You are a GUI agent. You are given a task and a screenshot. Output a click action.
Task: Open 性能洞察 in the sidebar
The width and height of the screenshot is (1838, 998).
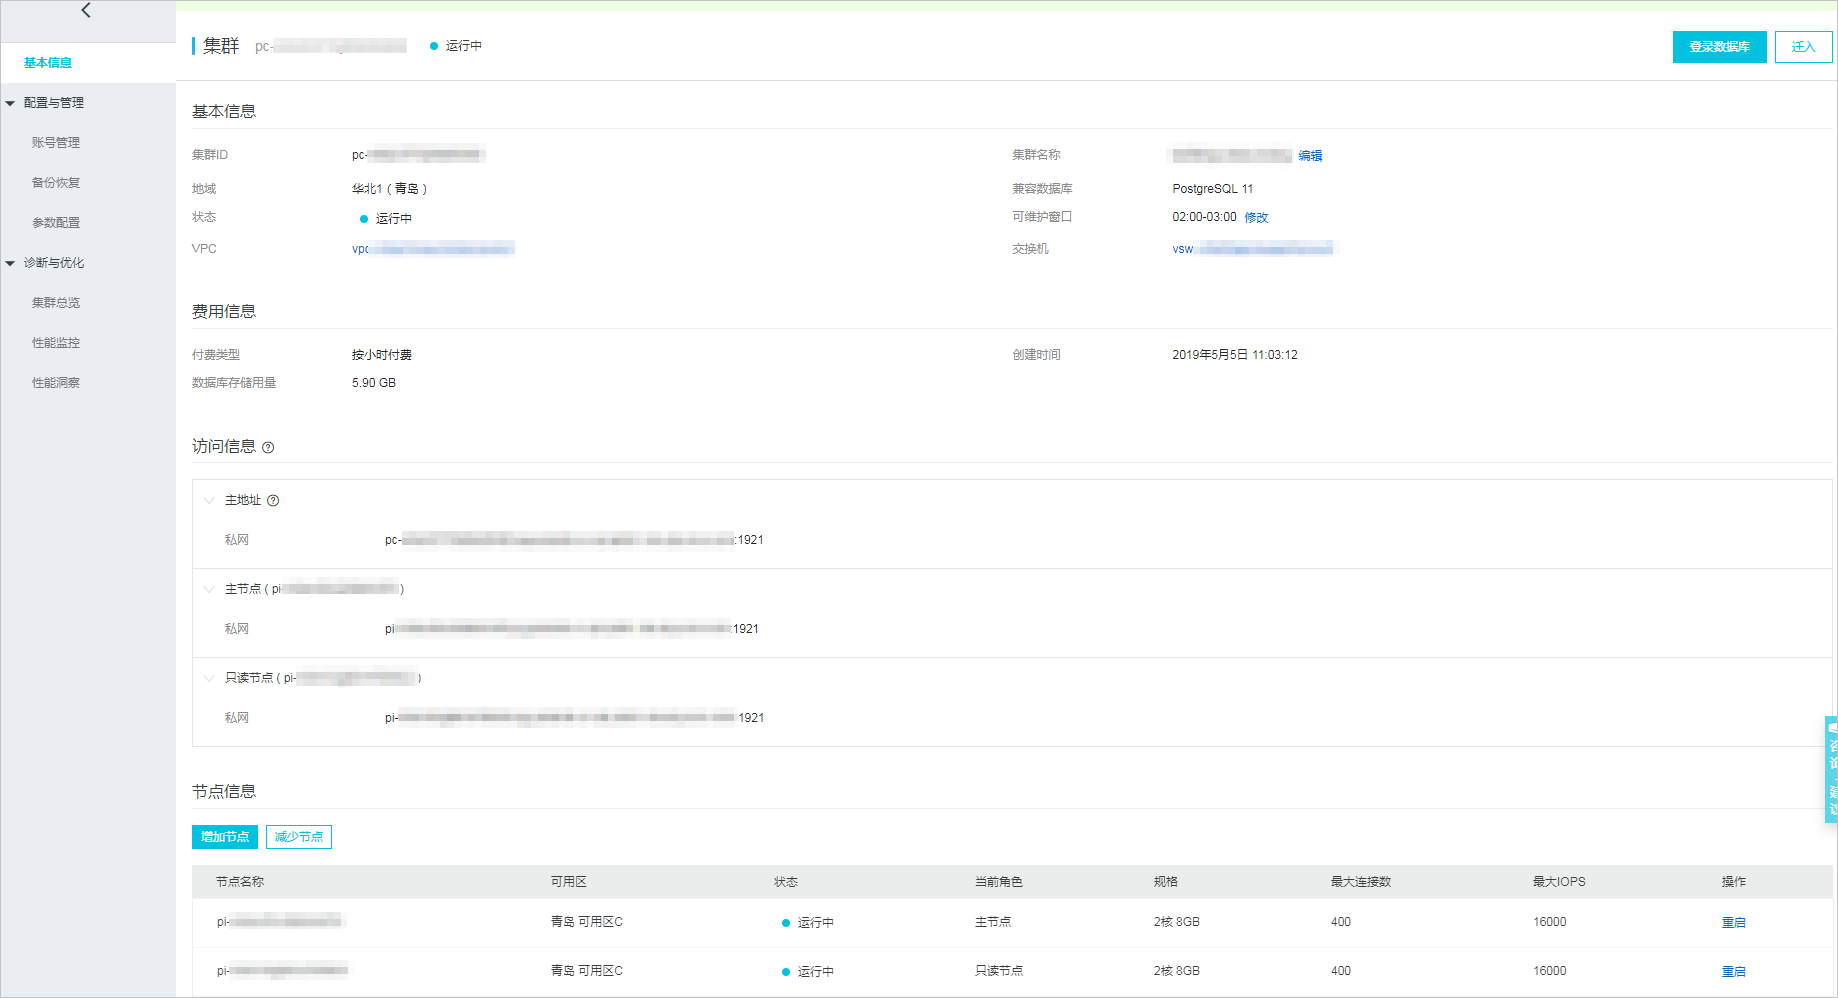point(56,383)
